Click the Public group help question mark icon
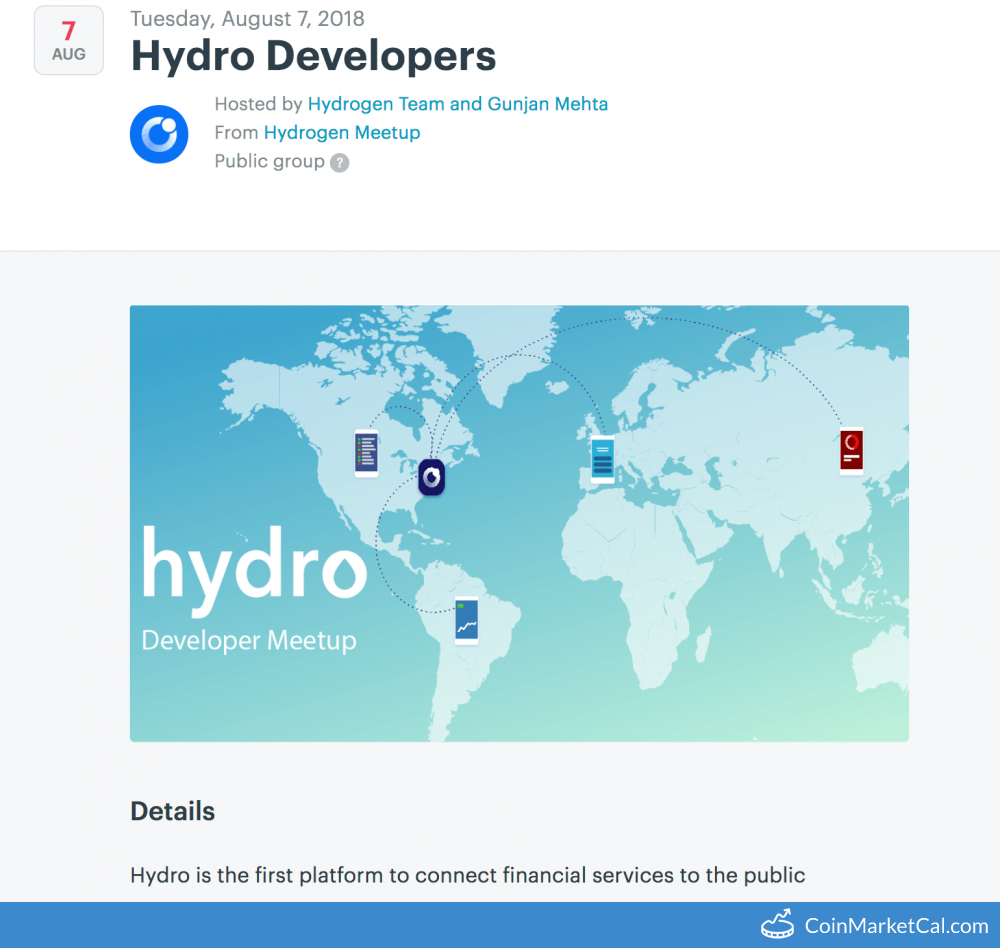The height and width of the screenshot is (948, 1000). [x=339, y=163]
